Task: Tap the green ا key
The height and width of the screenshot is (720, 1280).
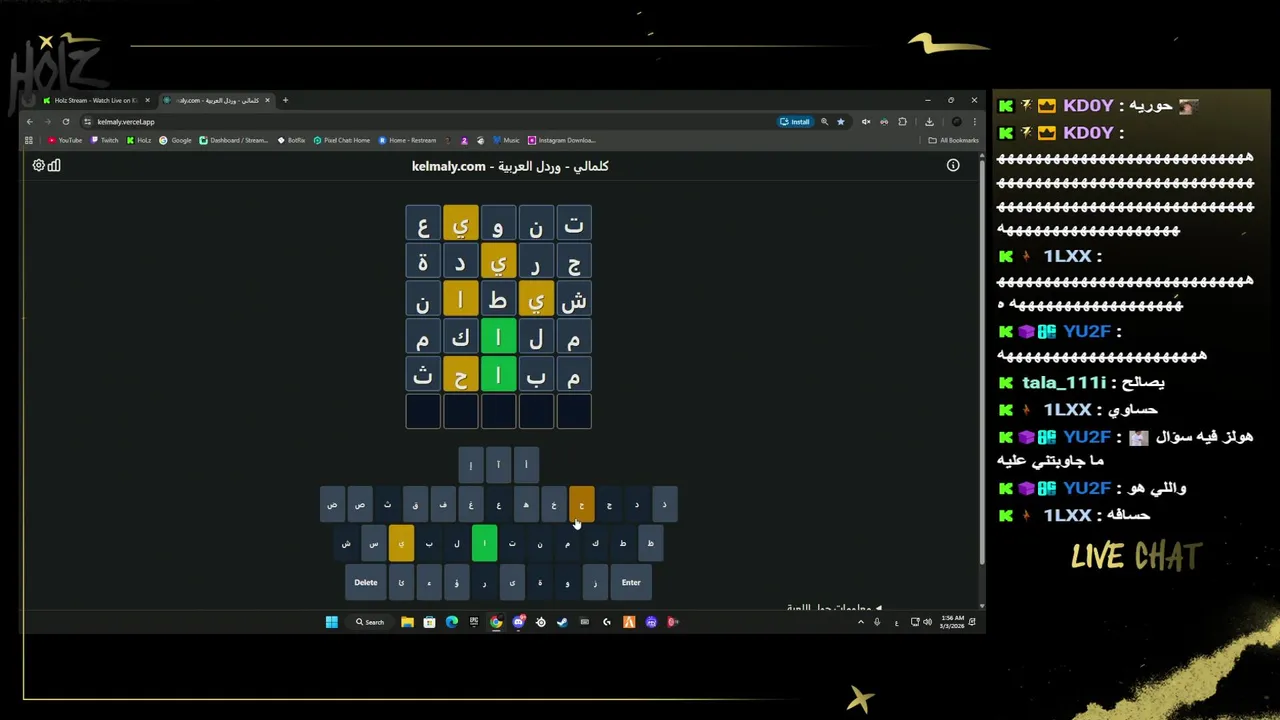Action: [x=484, y=543]
